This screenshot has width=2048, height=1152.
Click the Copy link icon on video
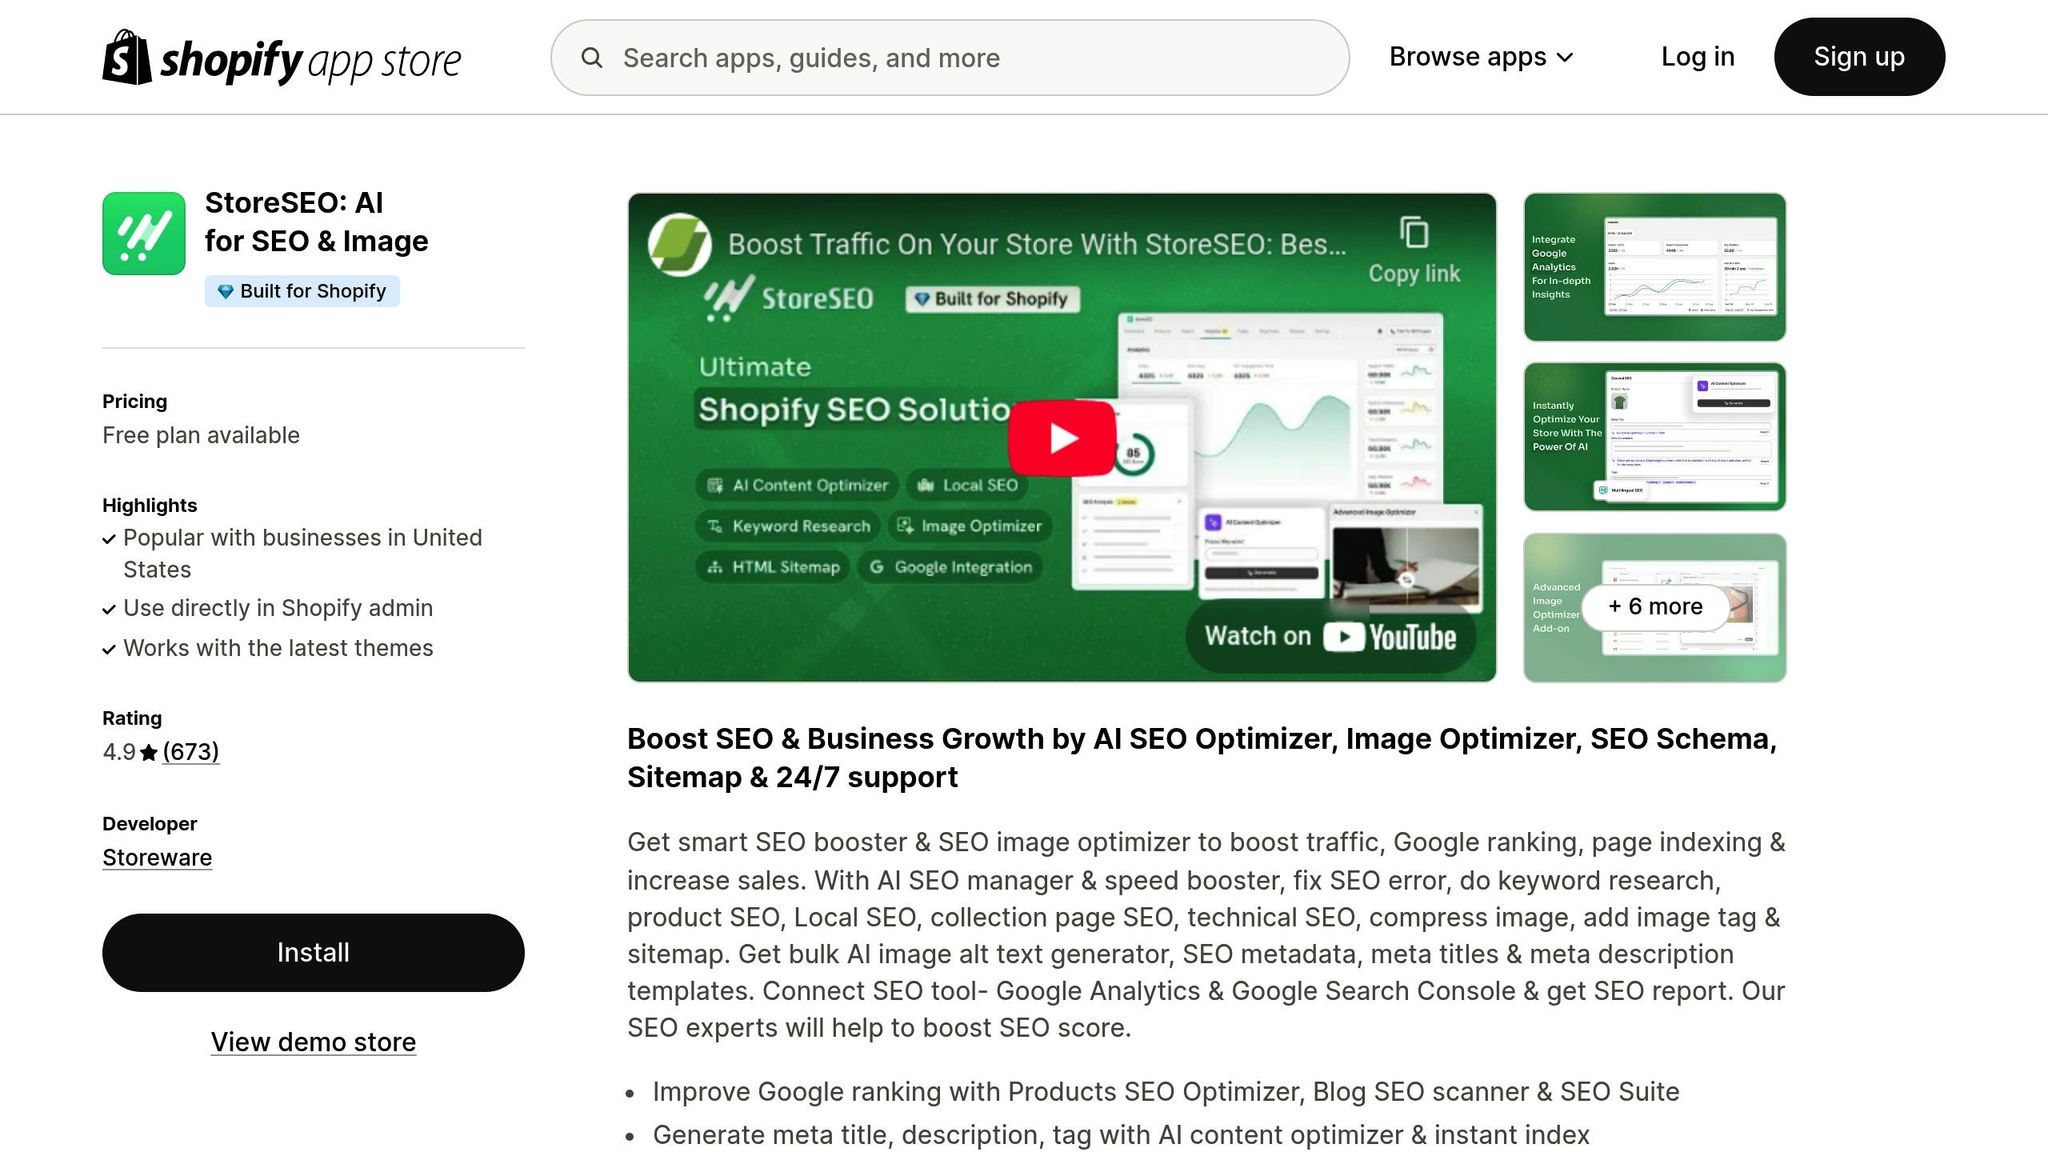[x=1414, y=249]
